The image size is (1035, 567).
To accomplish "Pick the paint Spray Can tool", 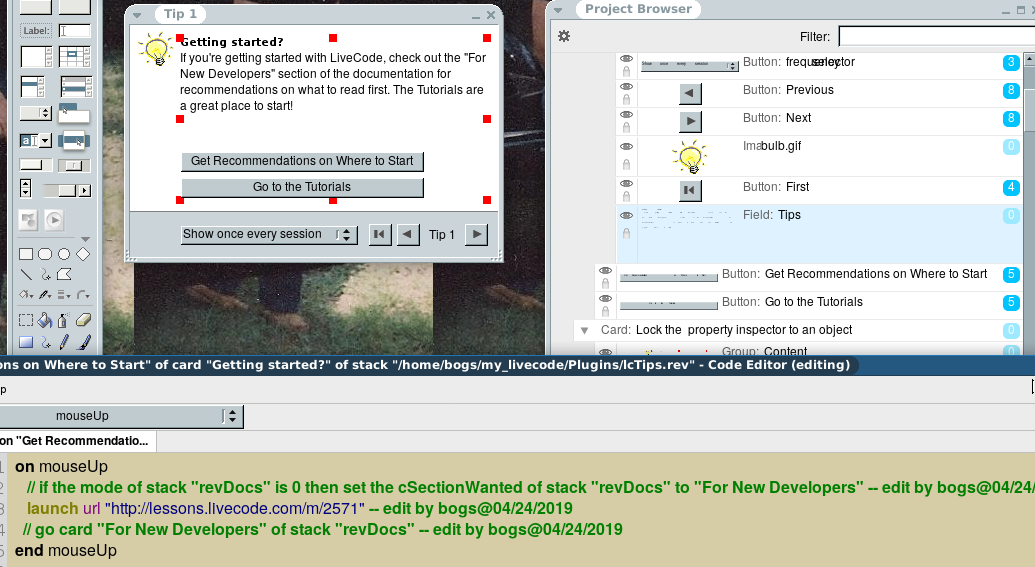I will tap(63, 321).
